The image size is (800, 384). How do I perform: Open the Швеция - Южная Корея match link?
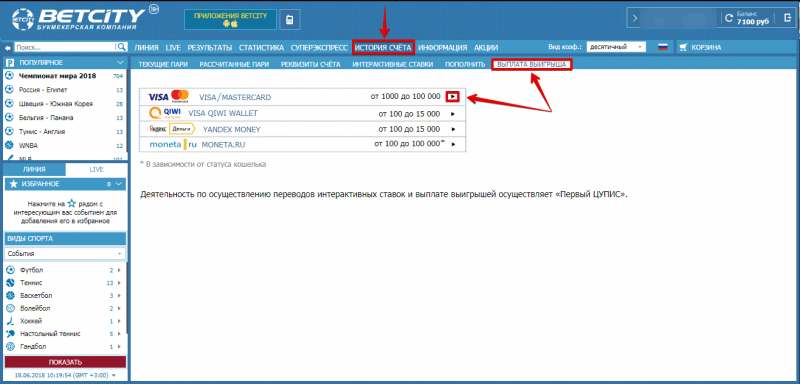pos(56,104)
